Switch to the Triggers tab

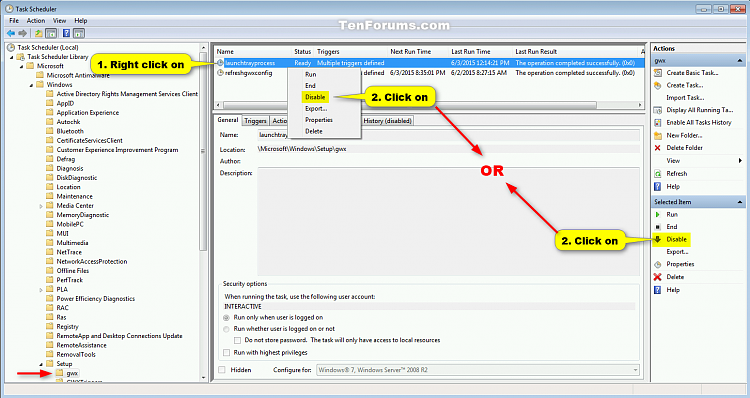[x=255, y=121]
